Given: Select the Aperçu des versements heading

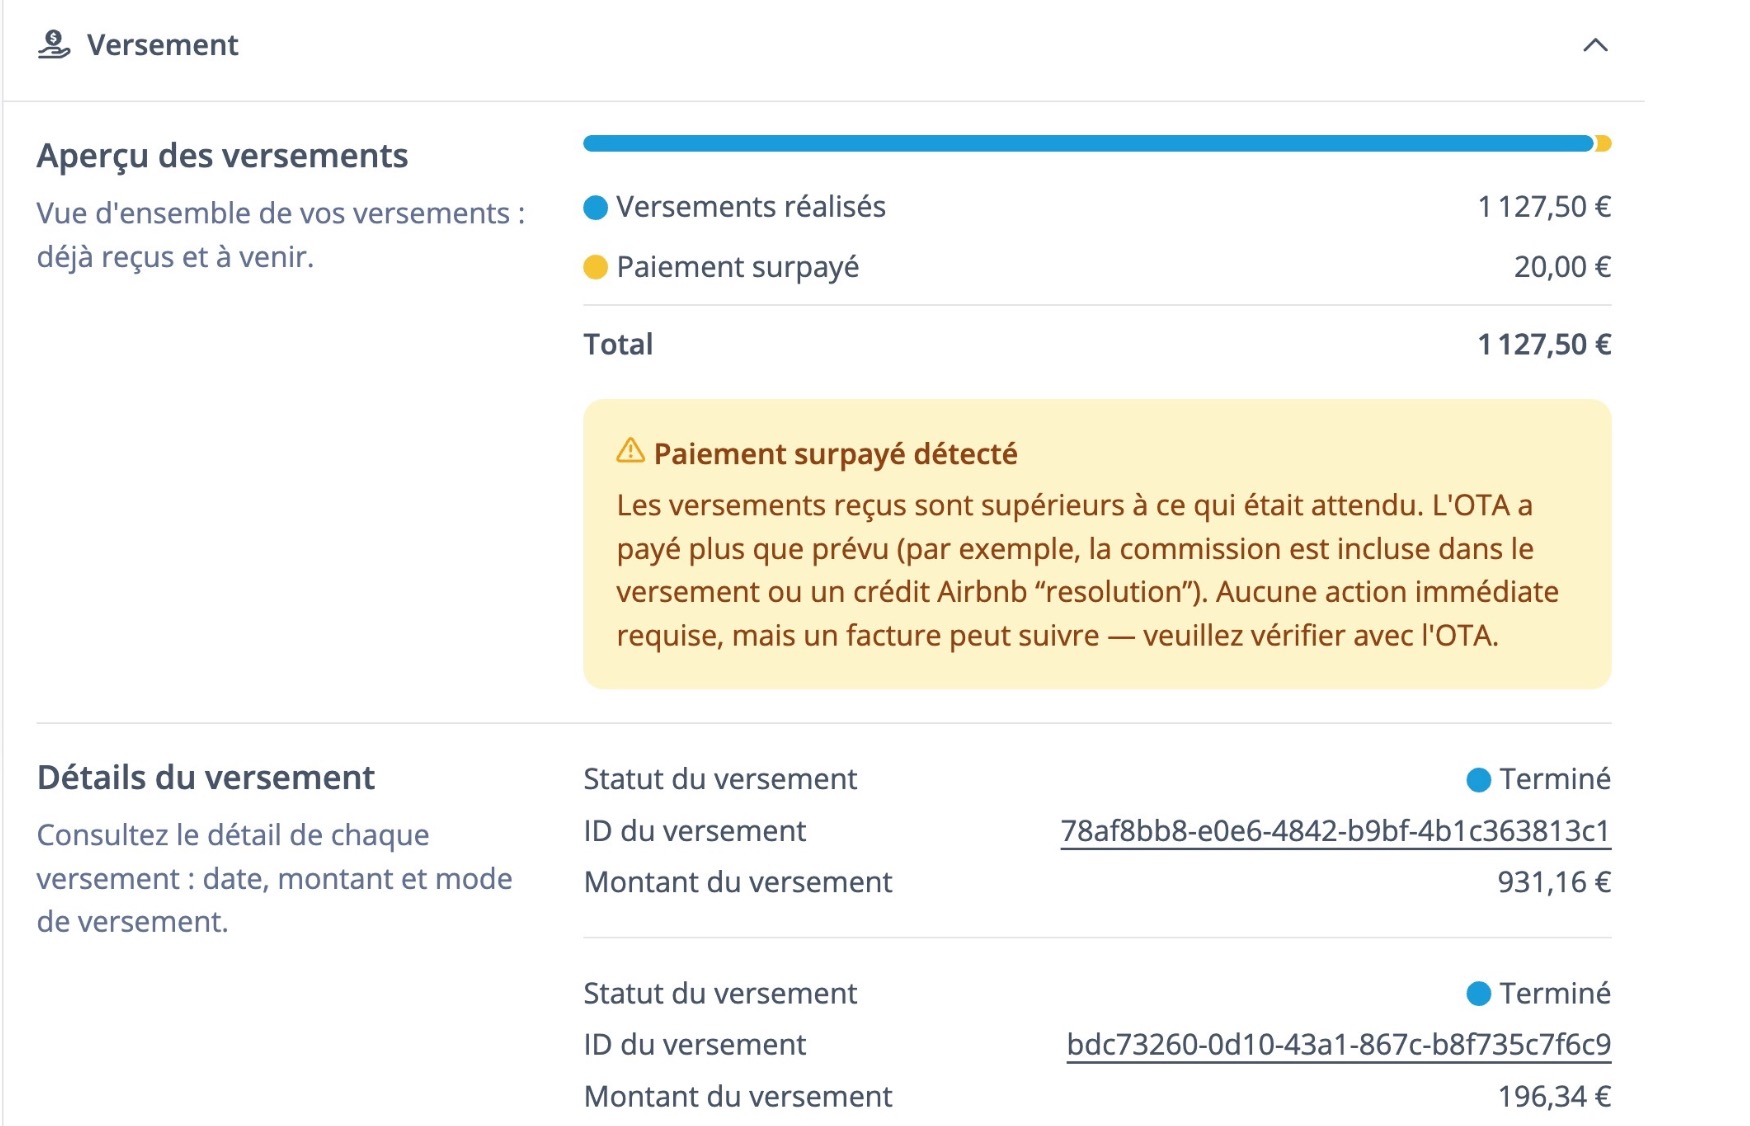Looking at the screenshot, I should [x=222, y=155].
